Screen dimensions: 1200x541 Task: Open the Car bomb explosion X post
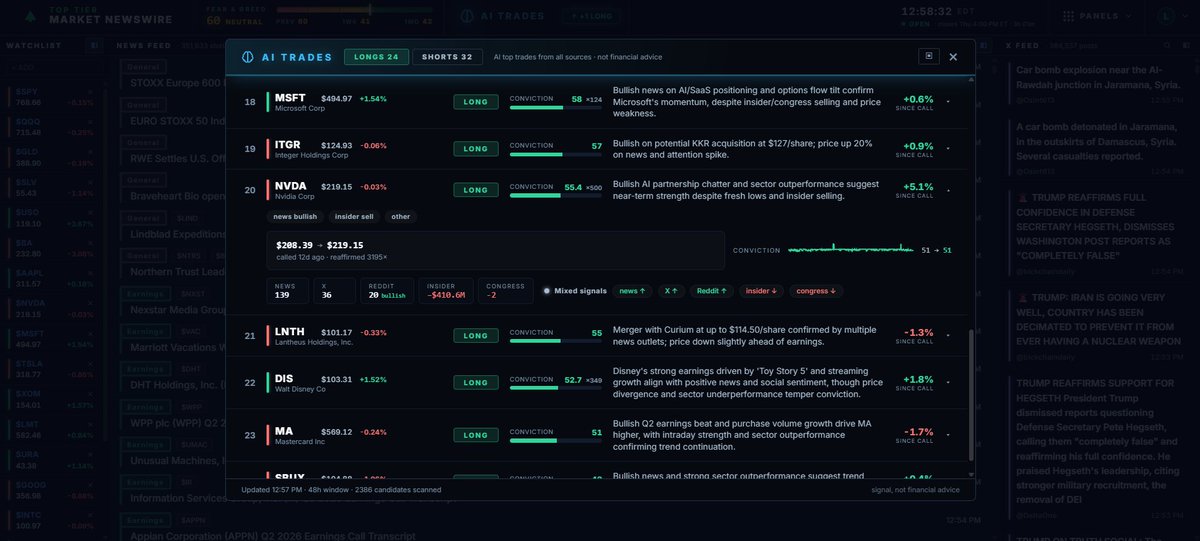pos(1095,82)
